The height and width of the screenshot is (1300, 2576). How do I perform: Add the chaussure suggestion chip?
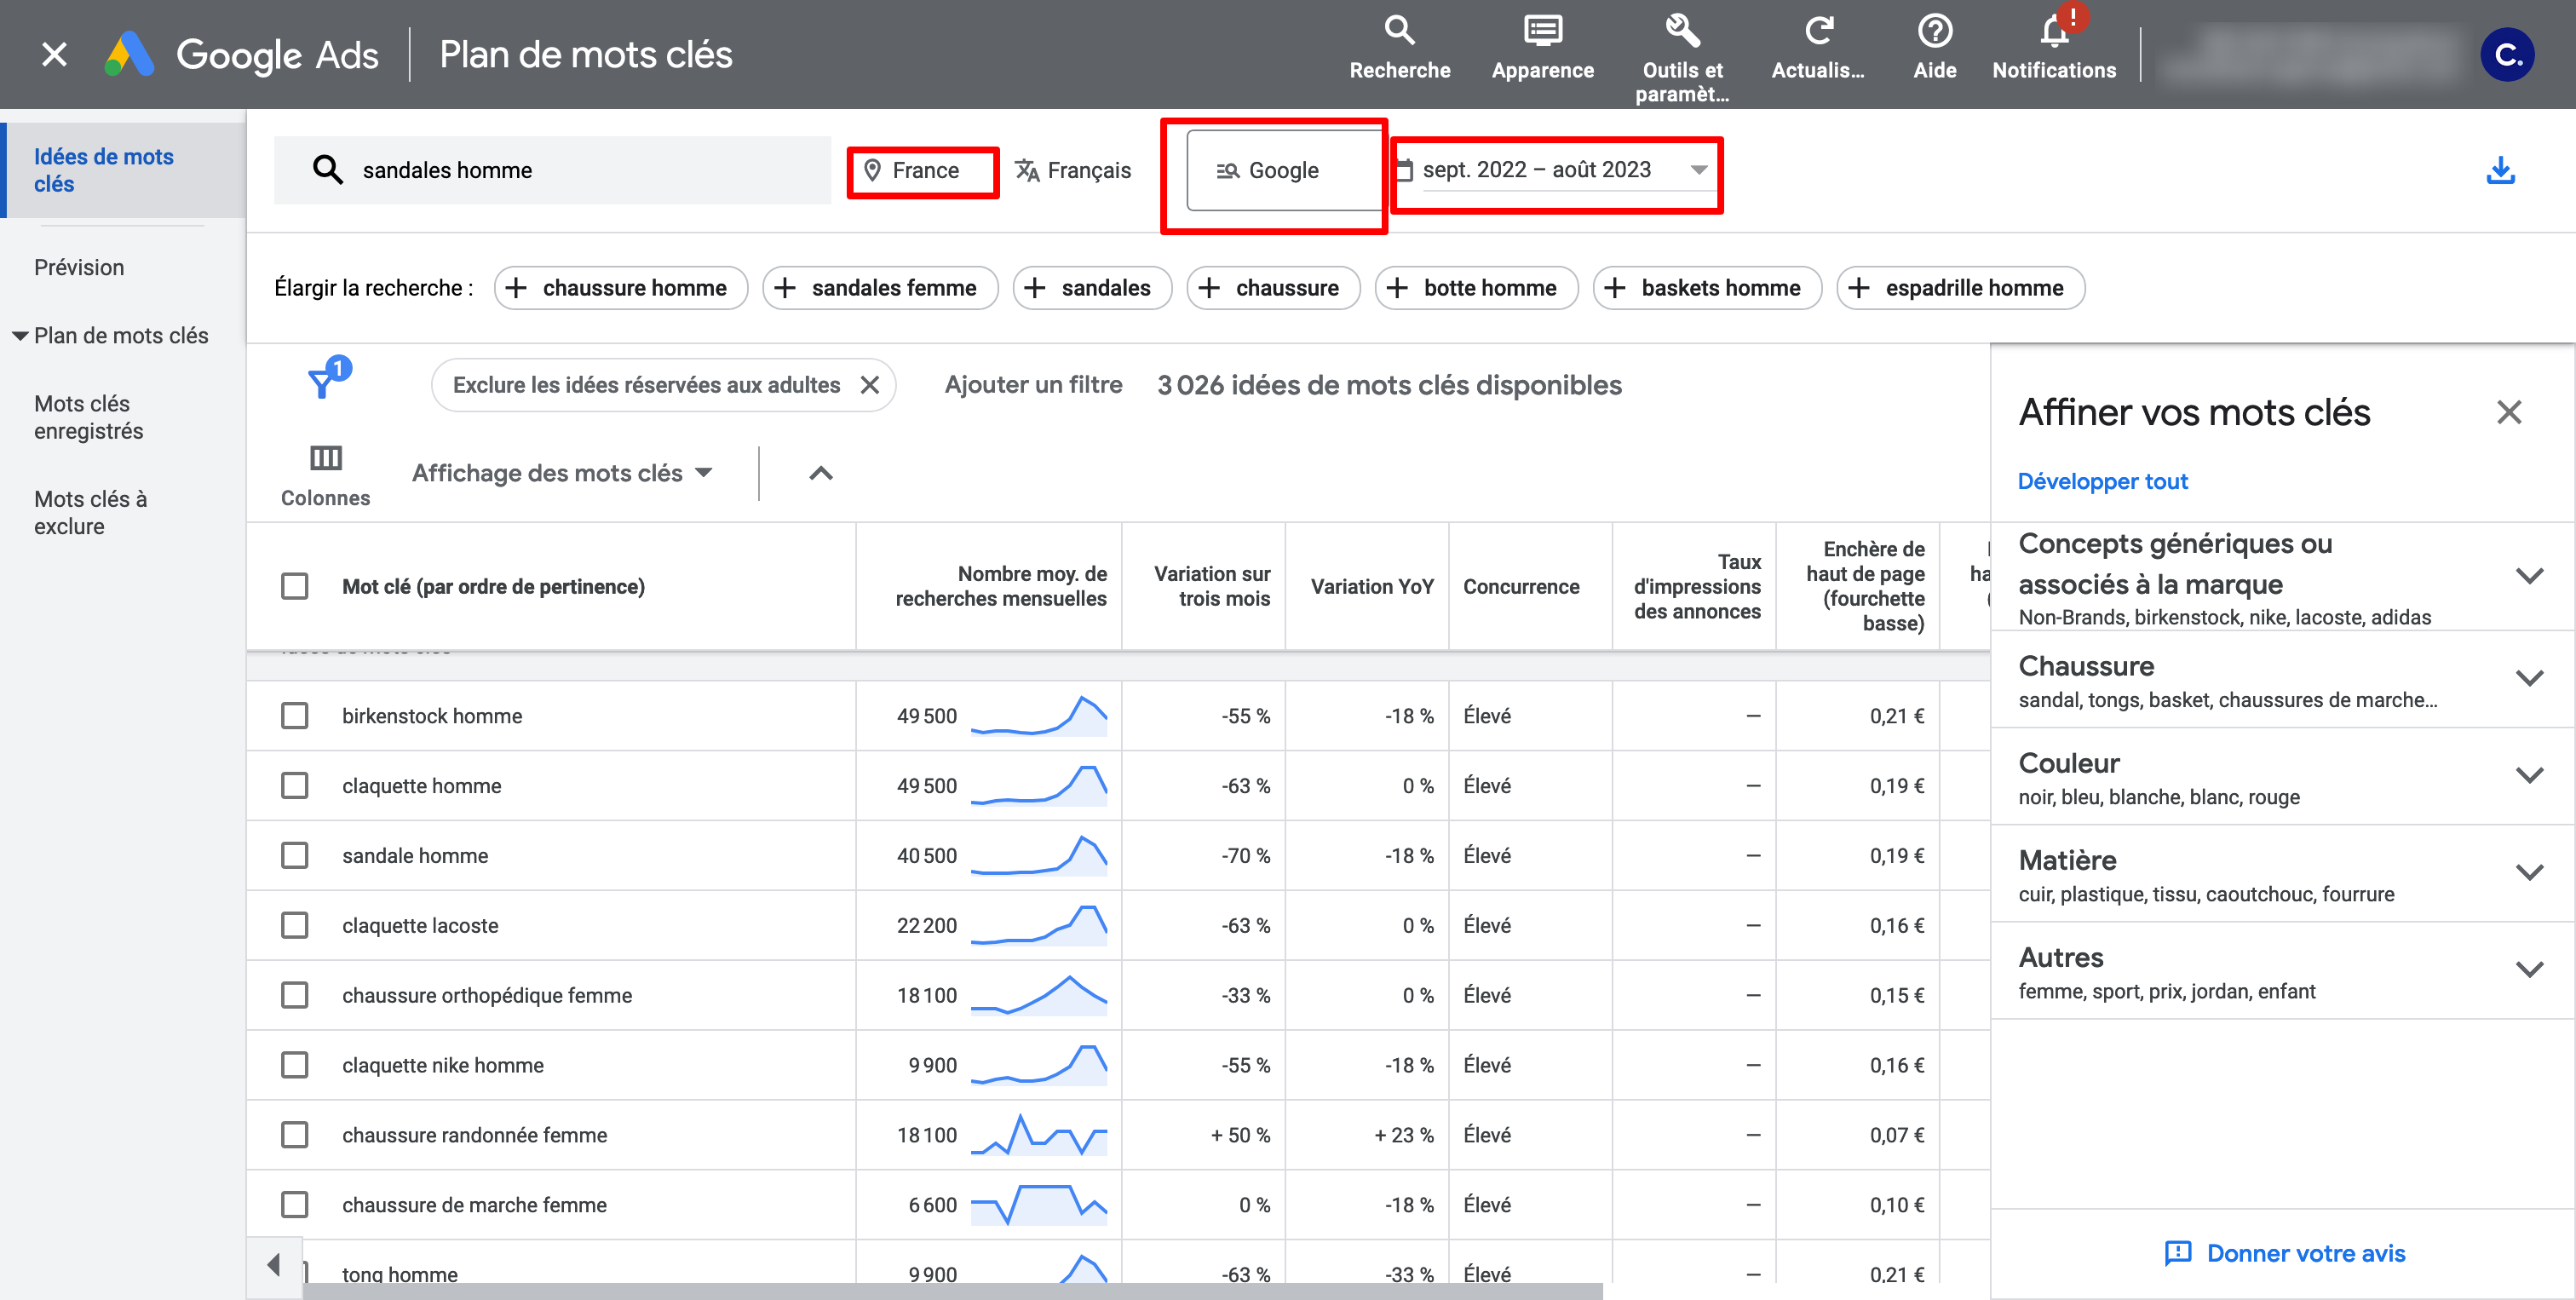1273,288
